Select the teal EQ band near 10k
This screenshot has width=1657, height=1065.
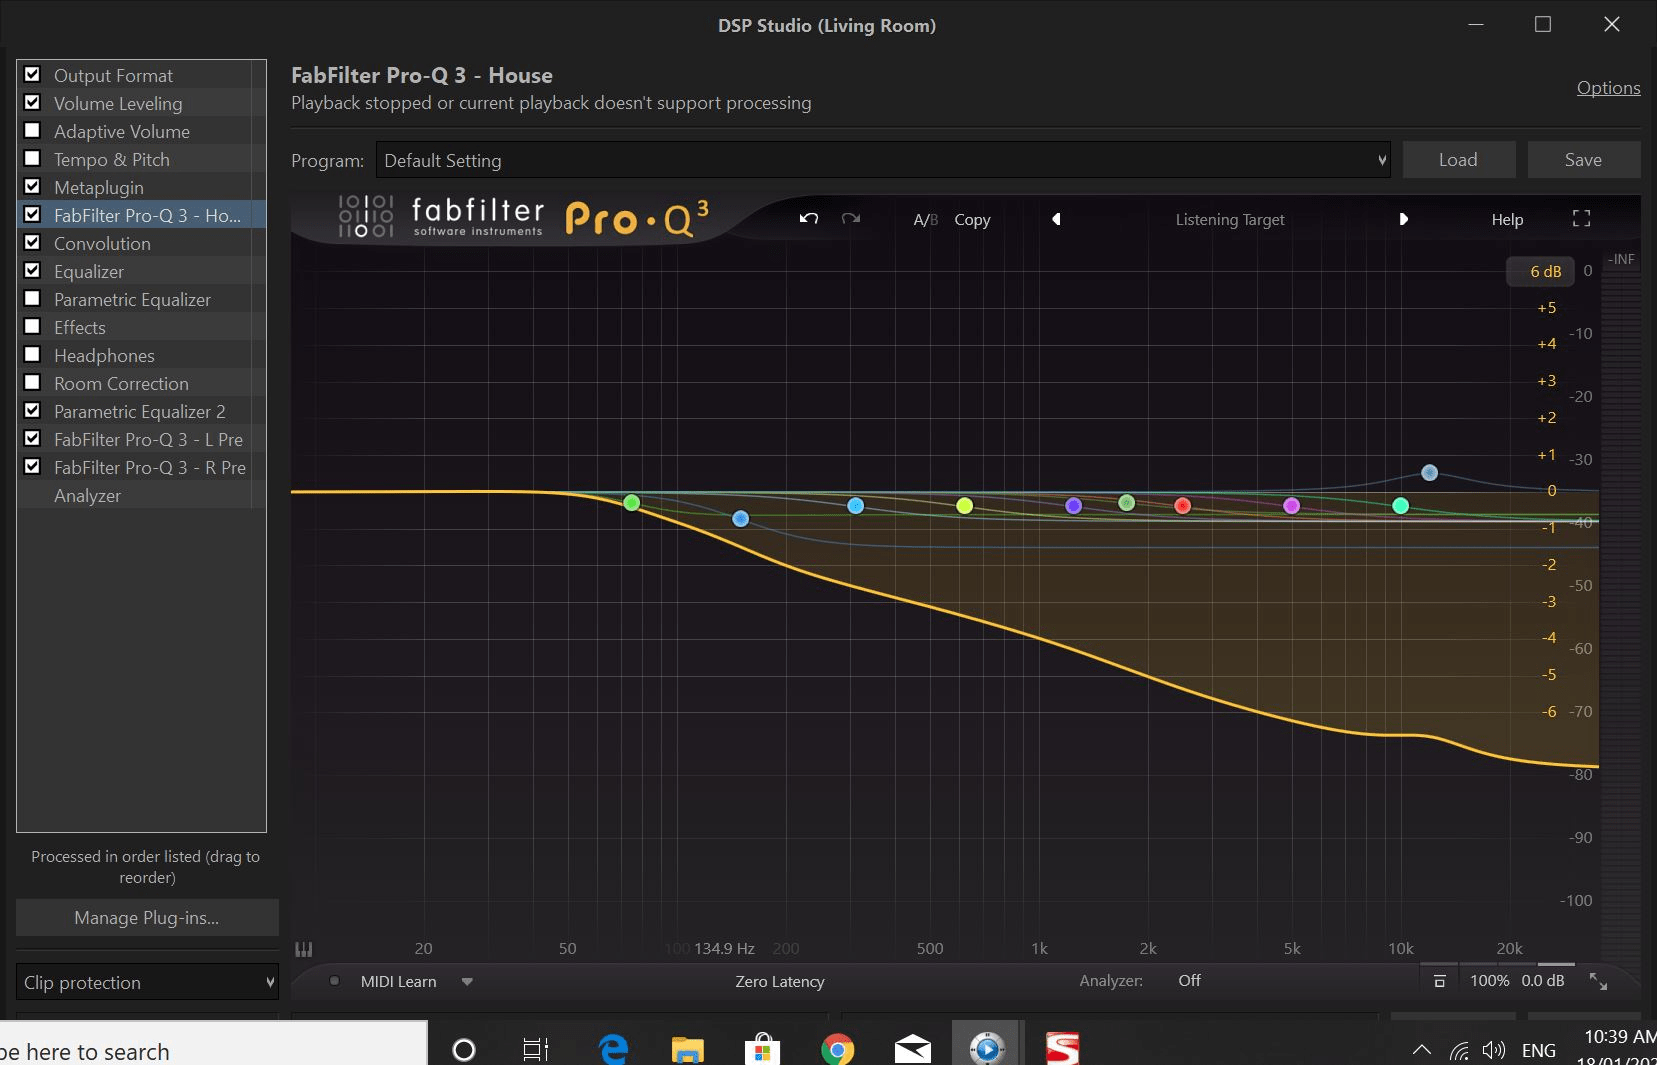coord(1400,506)
